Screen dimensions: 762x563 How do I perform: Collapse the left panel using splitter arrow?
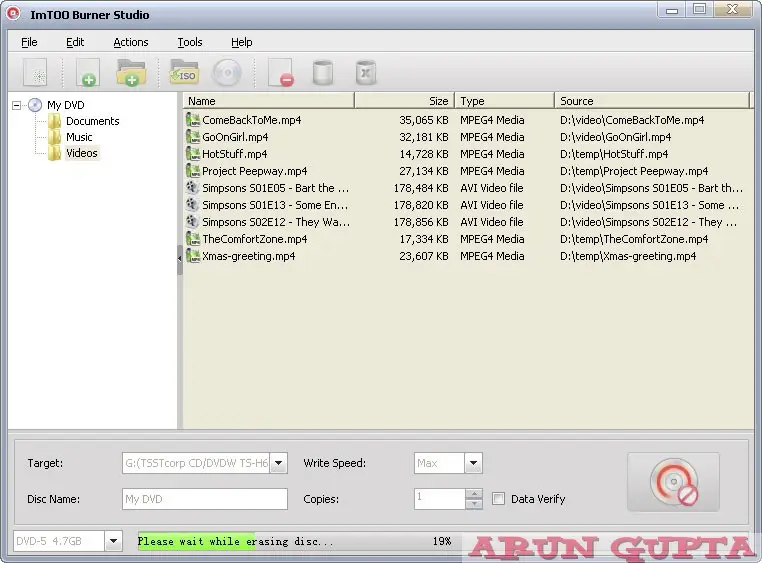point(179,259)
